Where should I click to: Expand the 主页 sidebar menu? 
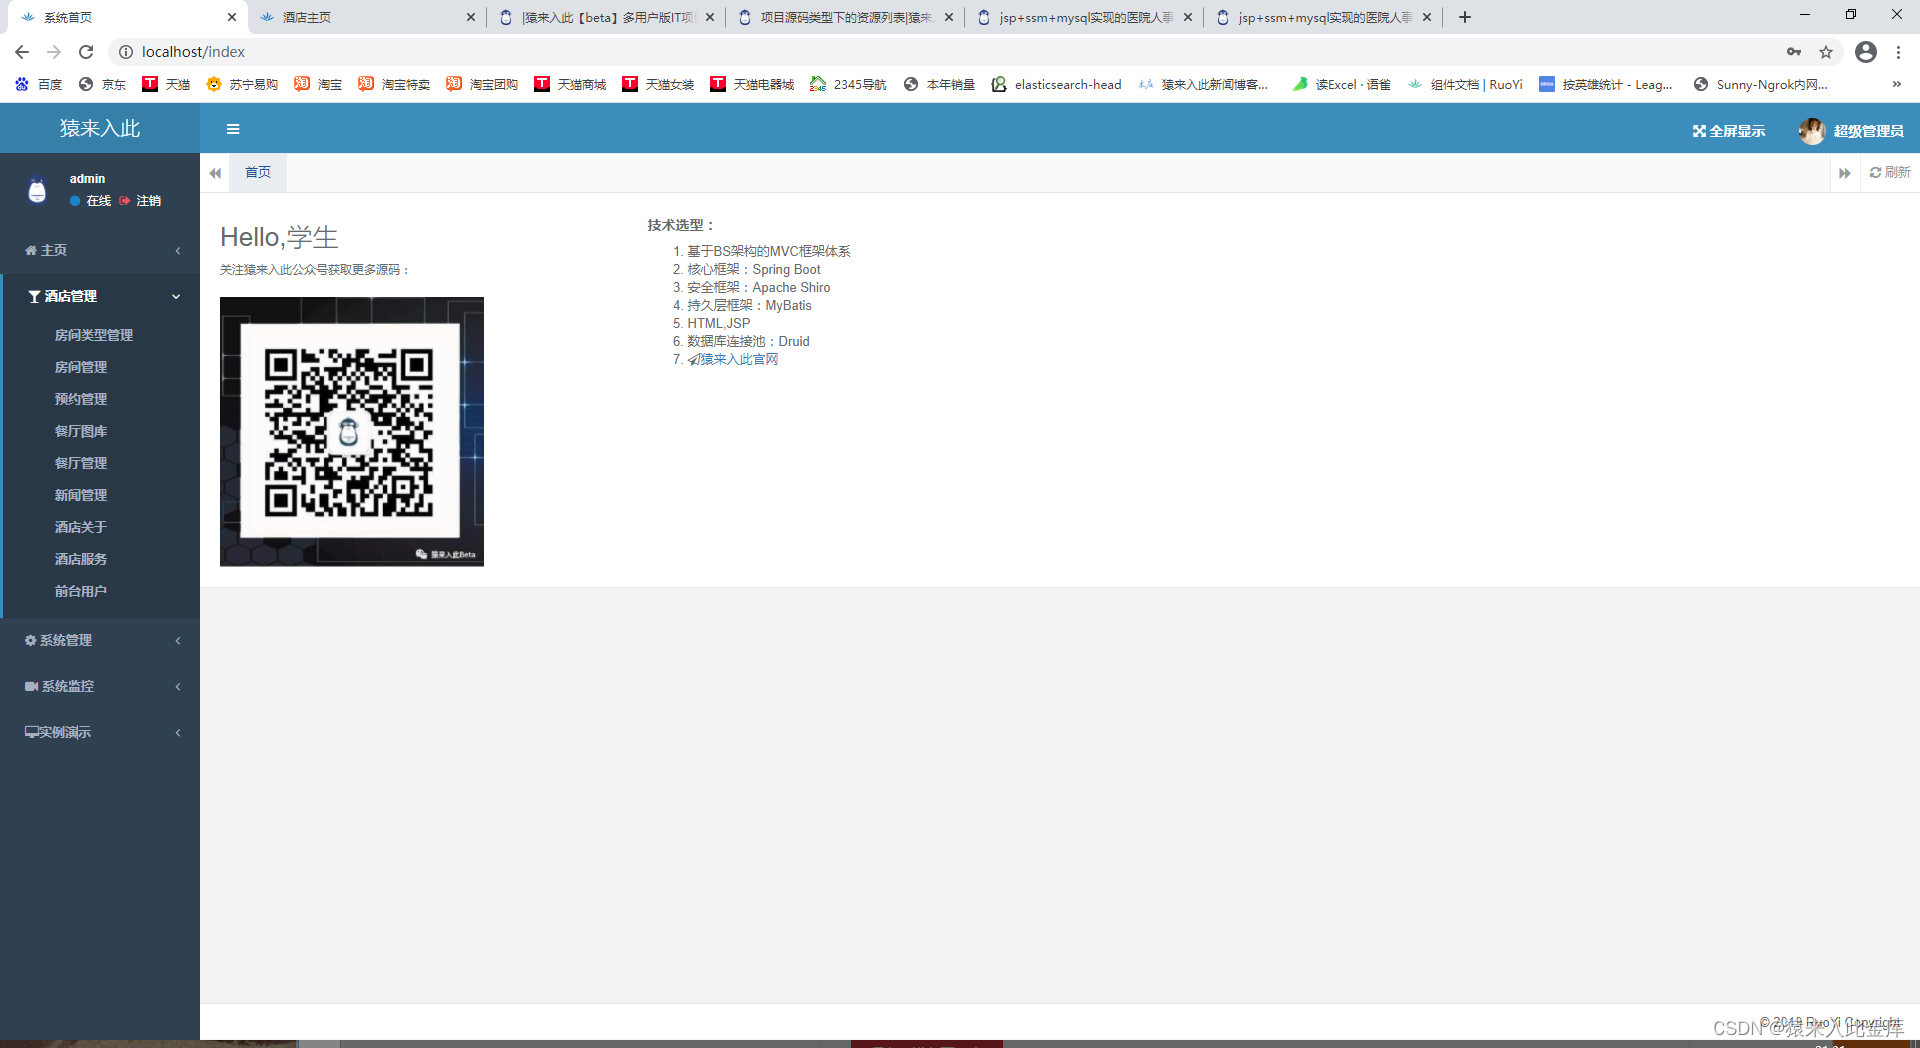point(100,250)
